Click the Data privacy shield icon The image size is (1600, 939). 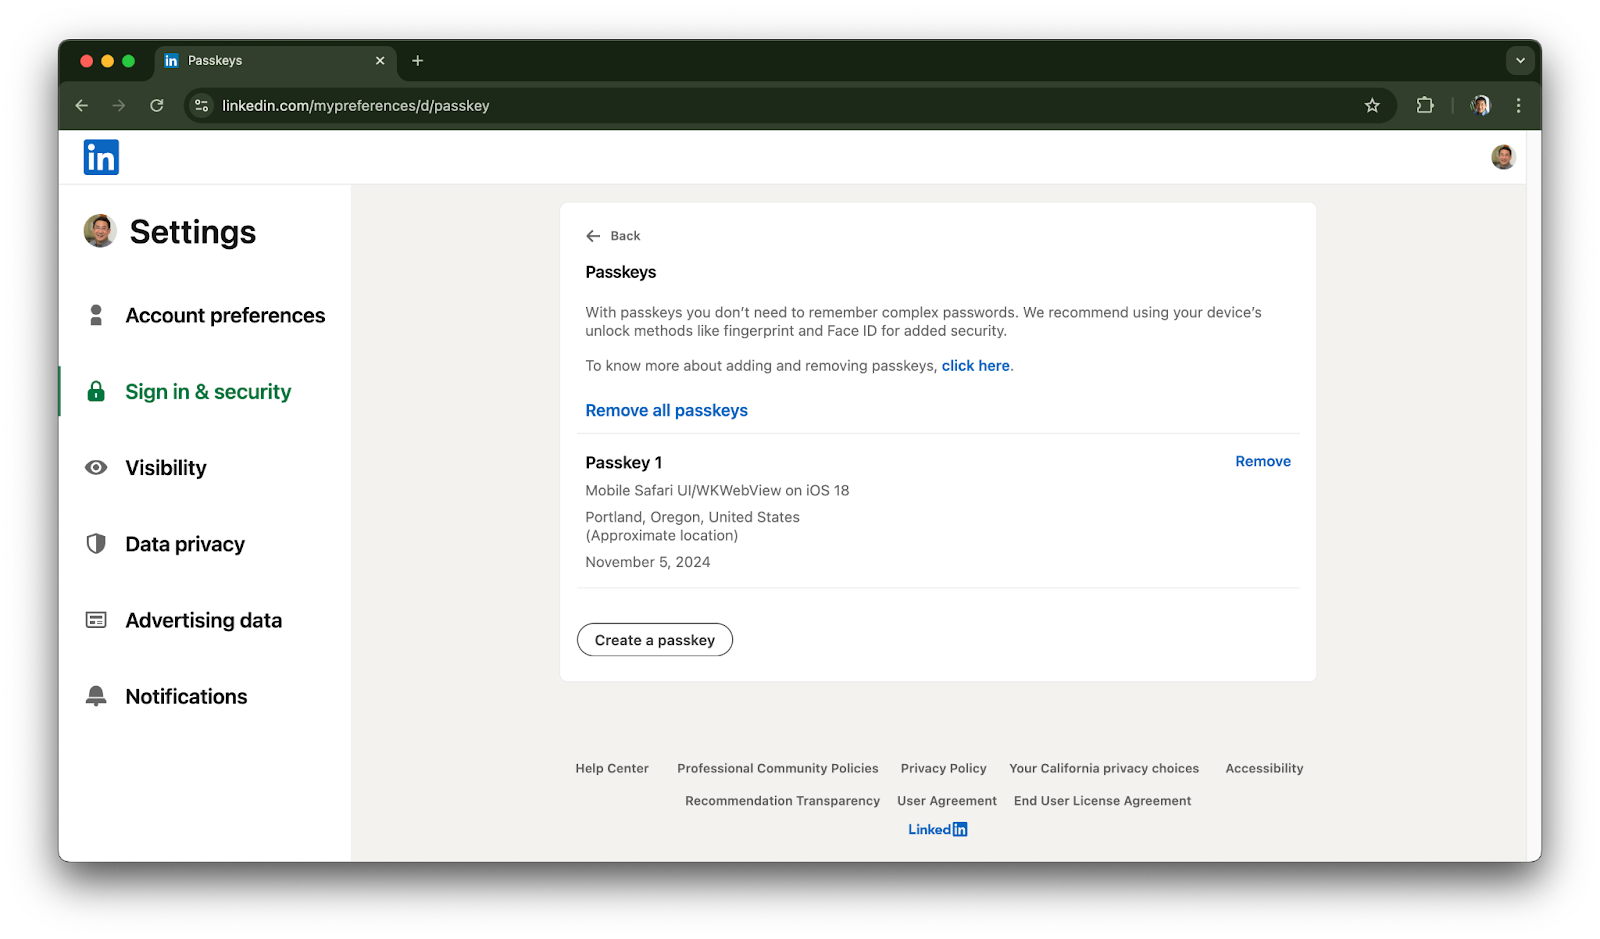96,544
